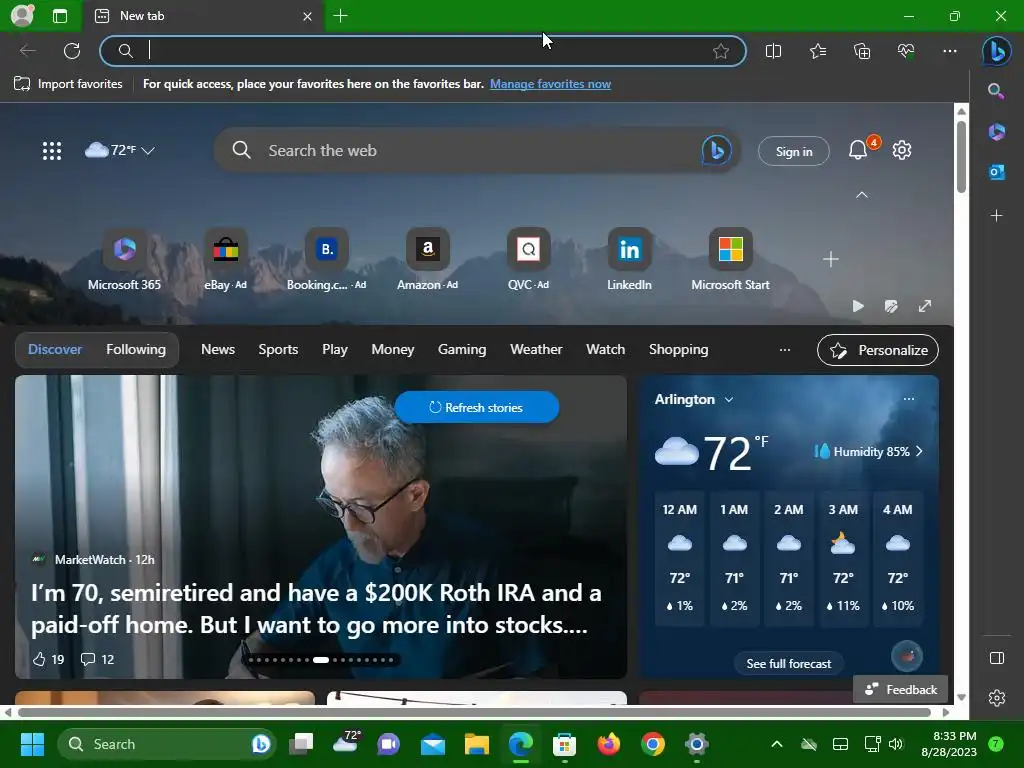
Task: Show hidden system tray icons
Action: pos(776,744)
